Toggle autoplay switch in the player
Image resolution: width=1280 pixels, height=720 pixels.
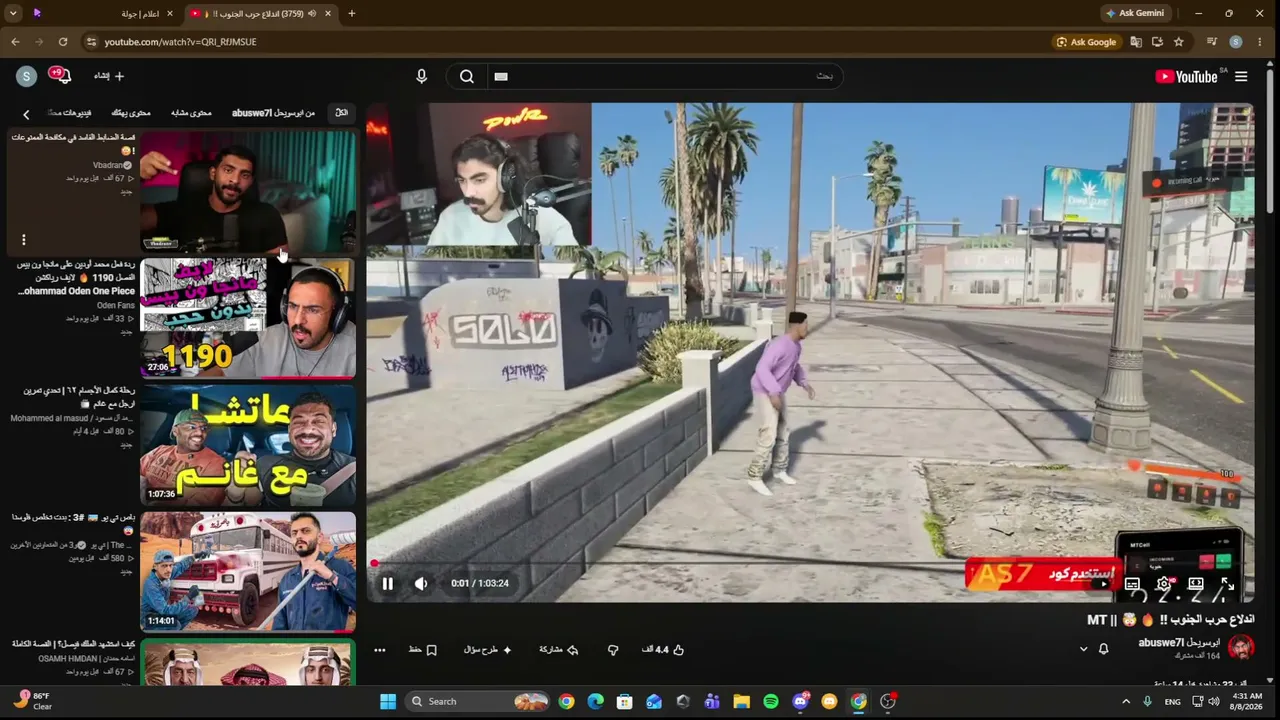1101,584
